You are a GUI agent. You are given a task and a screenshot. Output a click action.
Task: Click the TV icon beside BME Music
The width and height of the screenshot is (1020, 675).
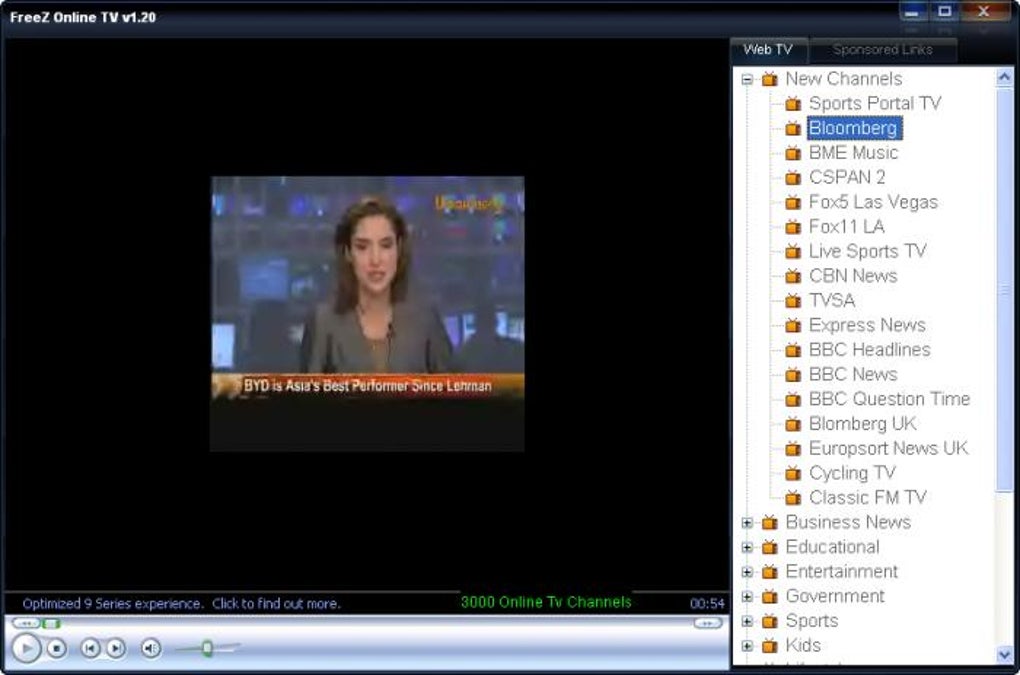tap(793, 153)
